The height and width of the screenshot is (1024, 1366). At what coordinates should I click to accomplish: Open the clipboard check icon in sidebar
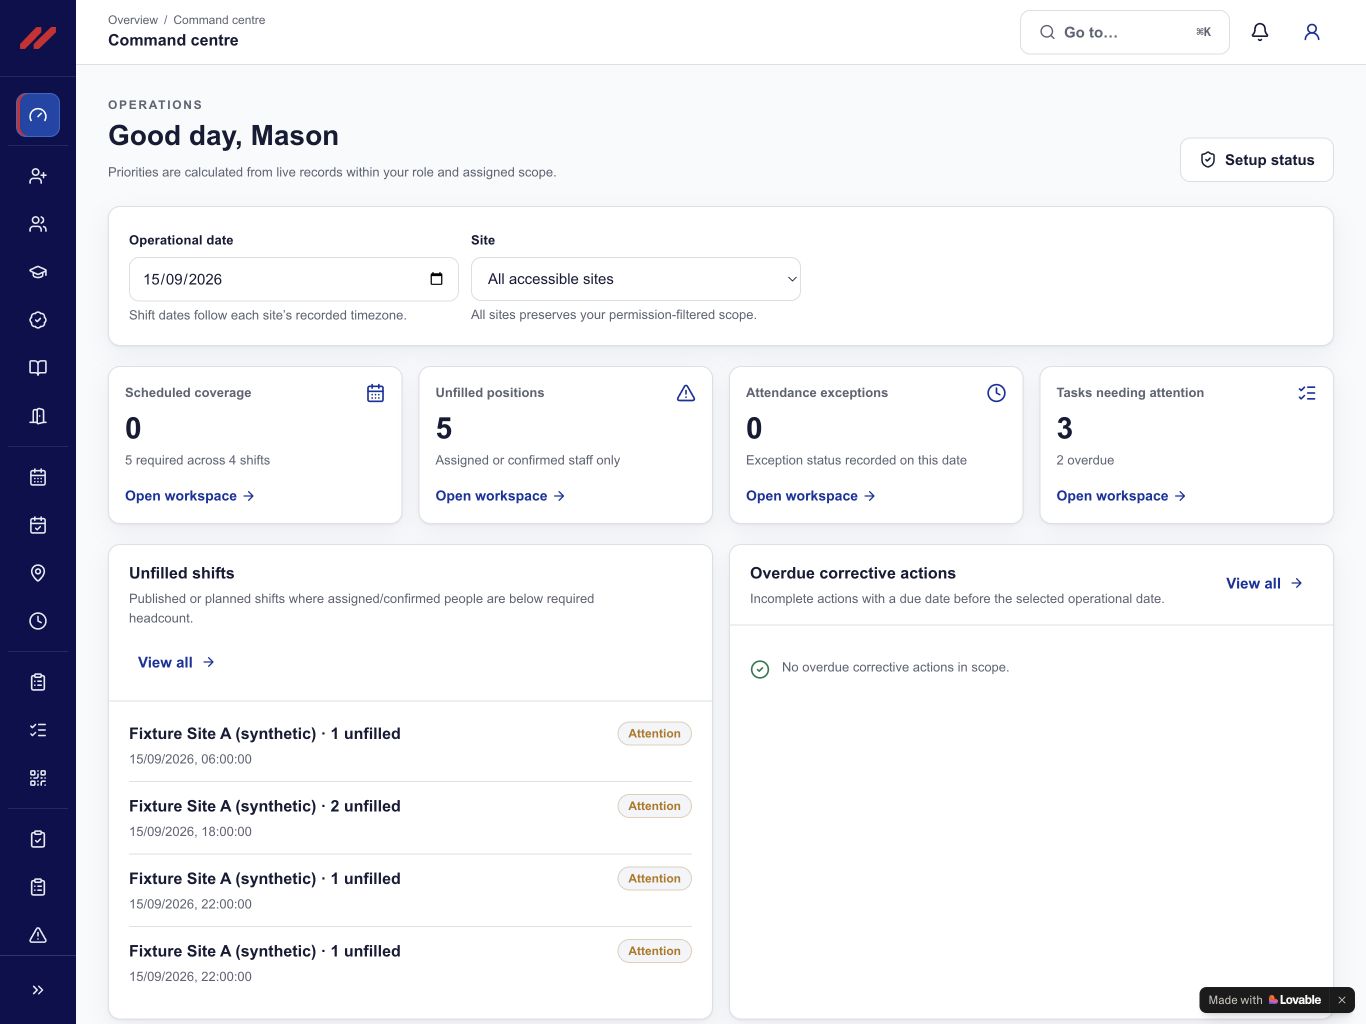click(x=38, y=839)
